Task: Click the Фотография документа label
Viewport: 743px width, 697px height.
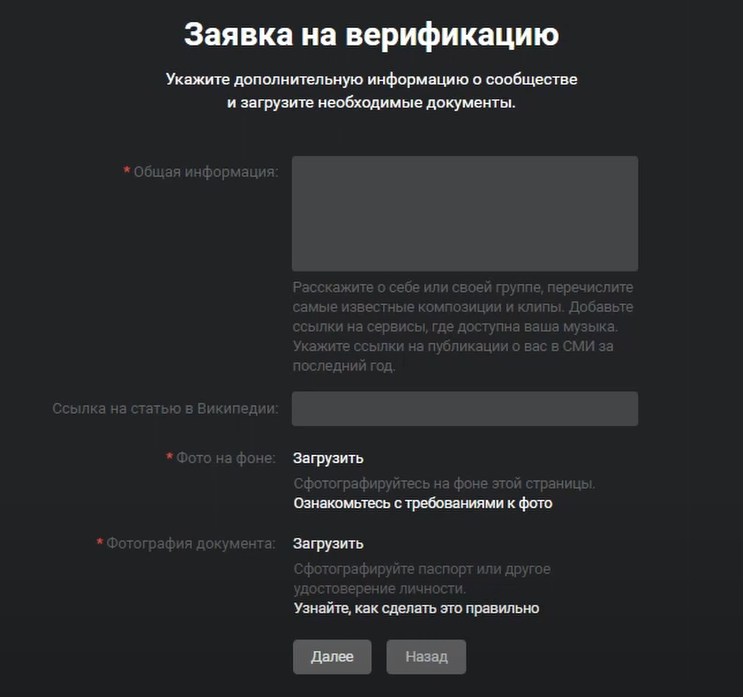Action: coord(191,543)
